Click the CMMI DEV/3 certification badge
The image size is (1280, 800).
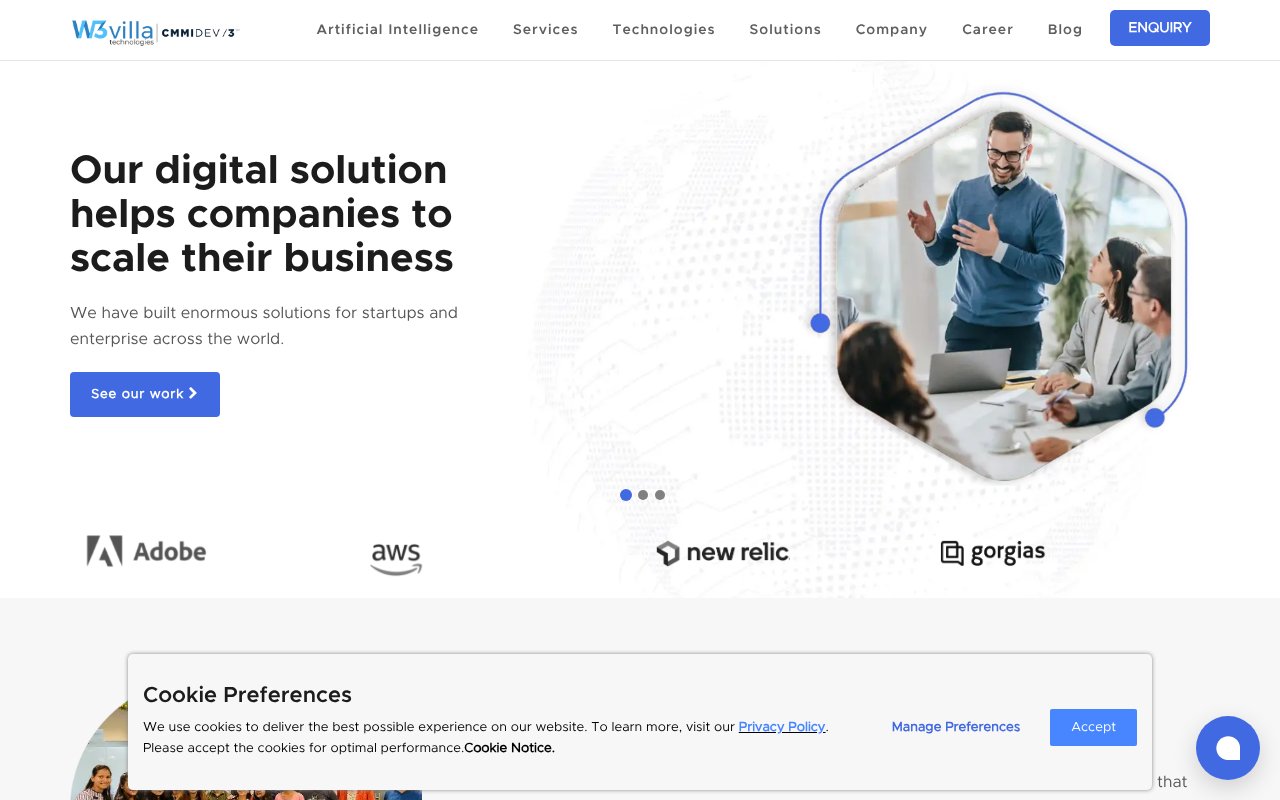(201, 31)
